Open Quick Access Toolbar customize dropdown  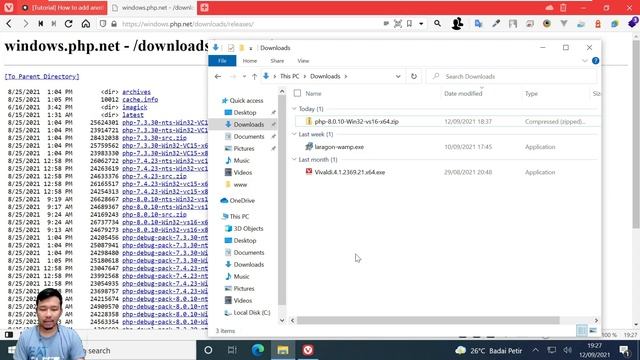pyautogui.click(x=251, y=48)
